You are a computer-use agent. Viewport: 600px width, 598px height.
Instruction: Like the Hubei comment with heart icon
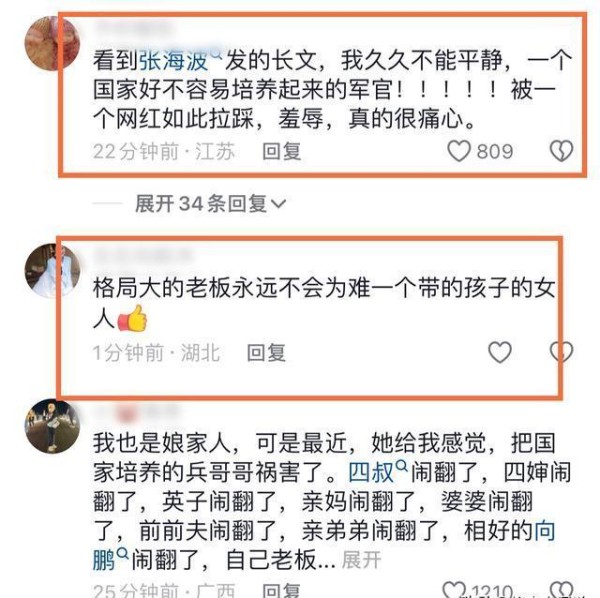tap(500, 352)
